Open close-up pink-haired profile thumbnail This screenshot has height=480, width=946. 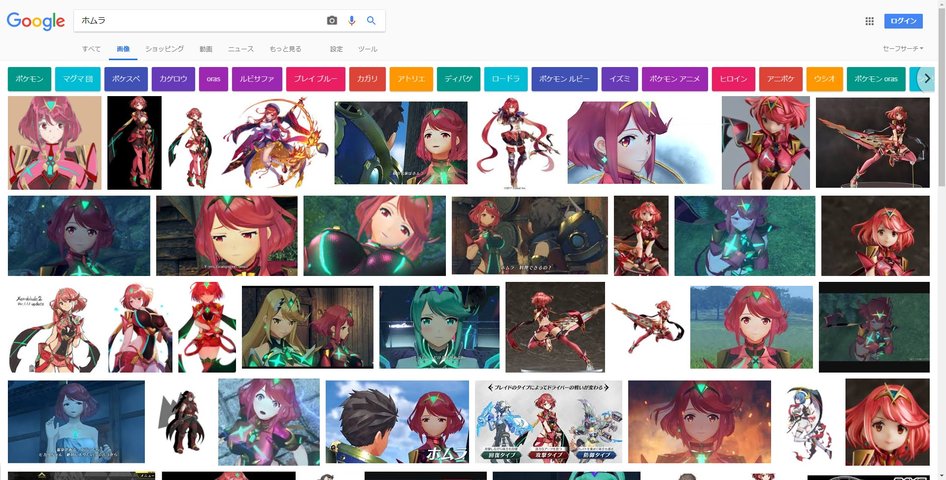coord(641,143)
